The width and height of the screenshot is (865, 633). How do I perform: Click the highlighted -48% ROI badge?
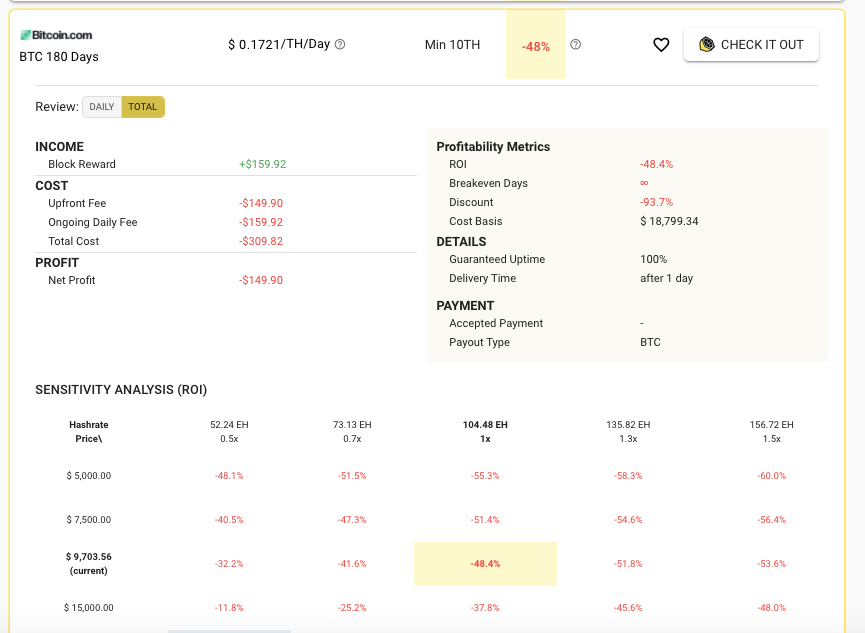536,45
